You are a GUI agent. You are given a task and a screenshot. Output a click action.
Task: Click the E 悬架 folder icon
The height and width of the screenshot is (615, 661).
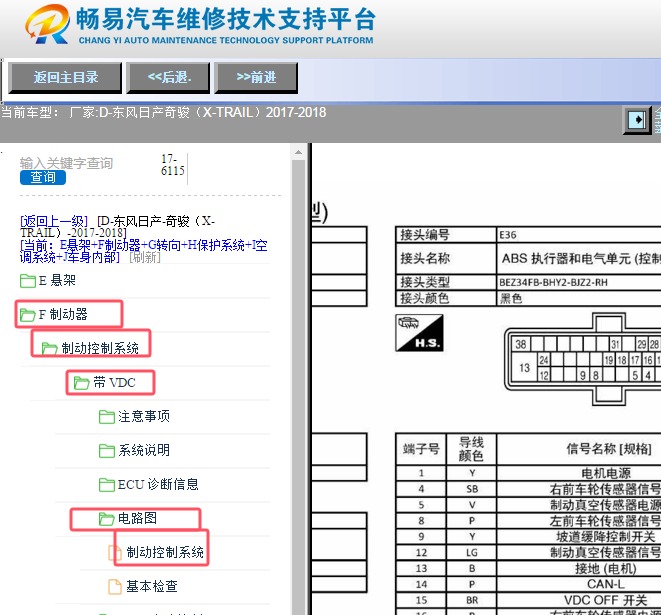pos(28,281)
